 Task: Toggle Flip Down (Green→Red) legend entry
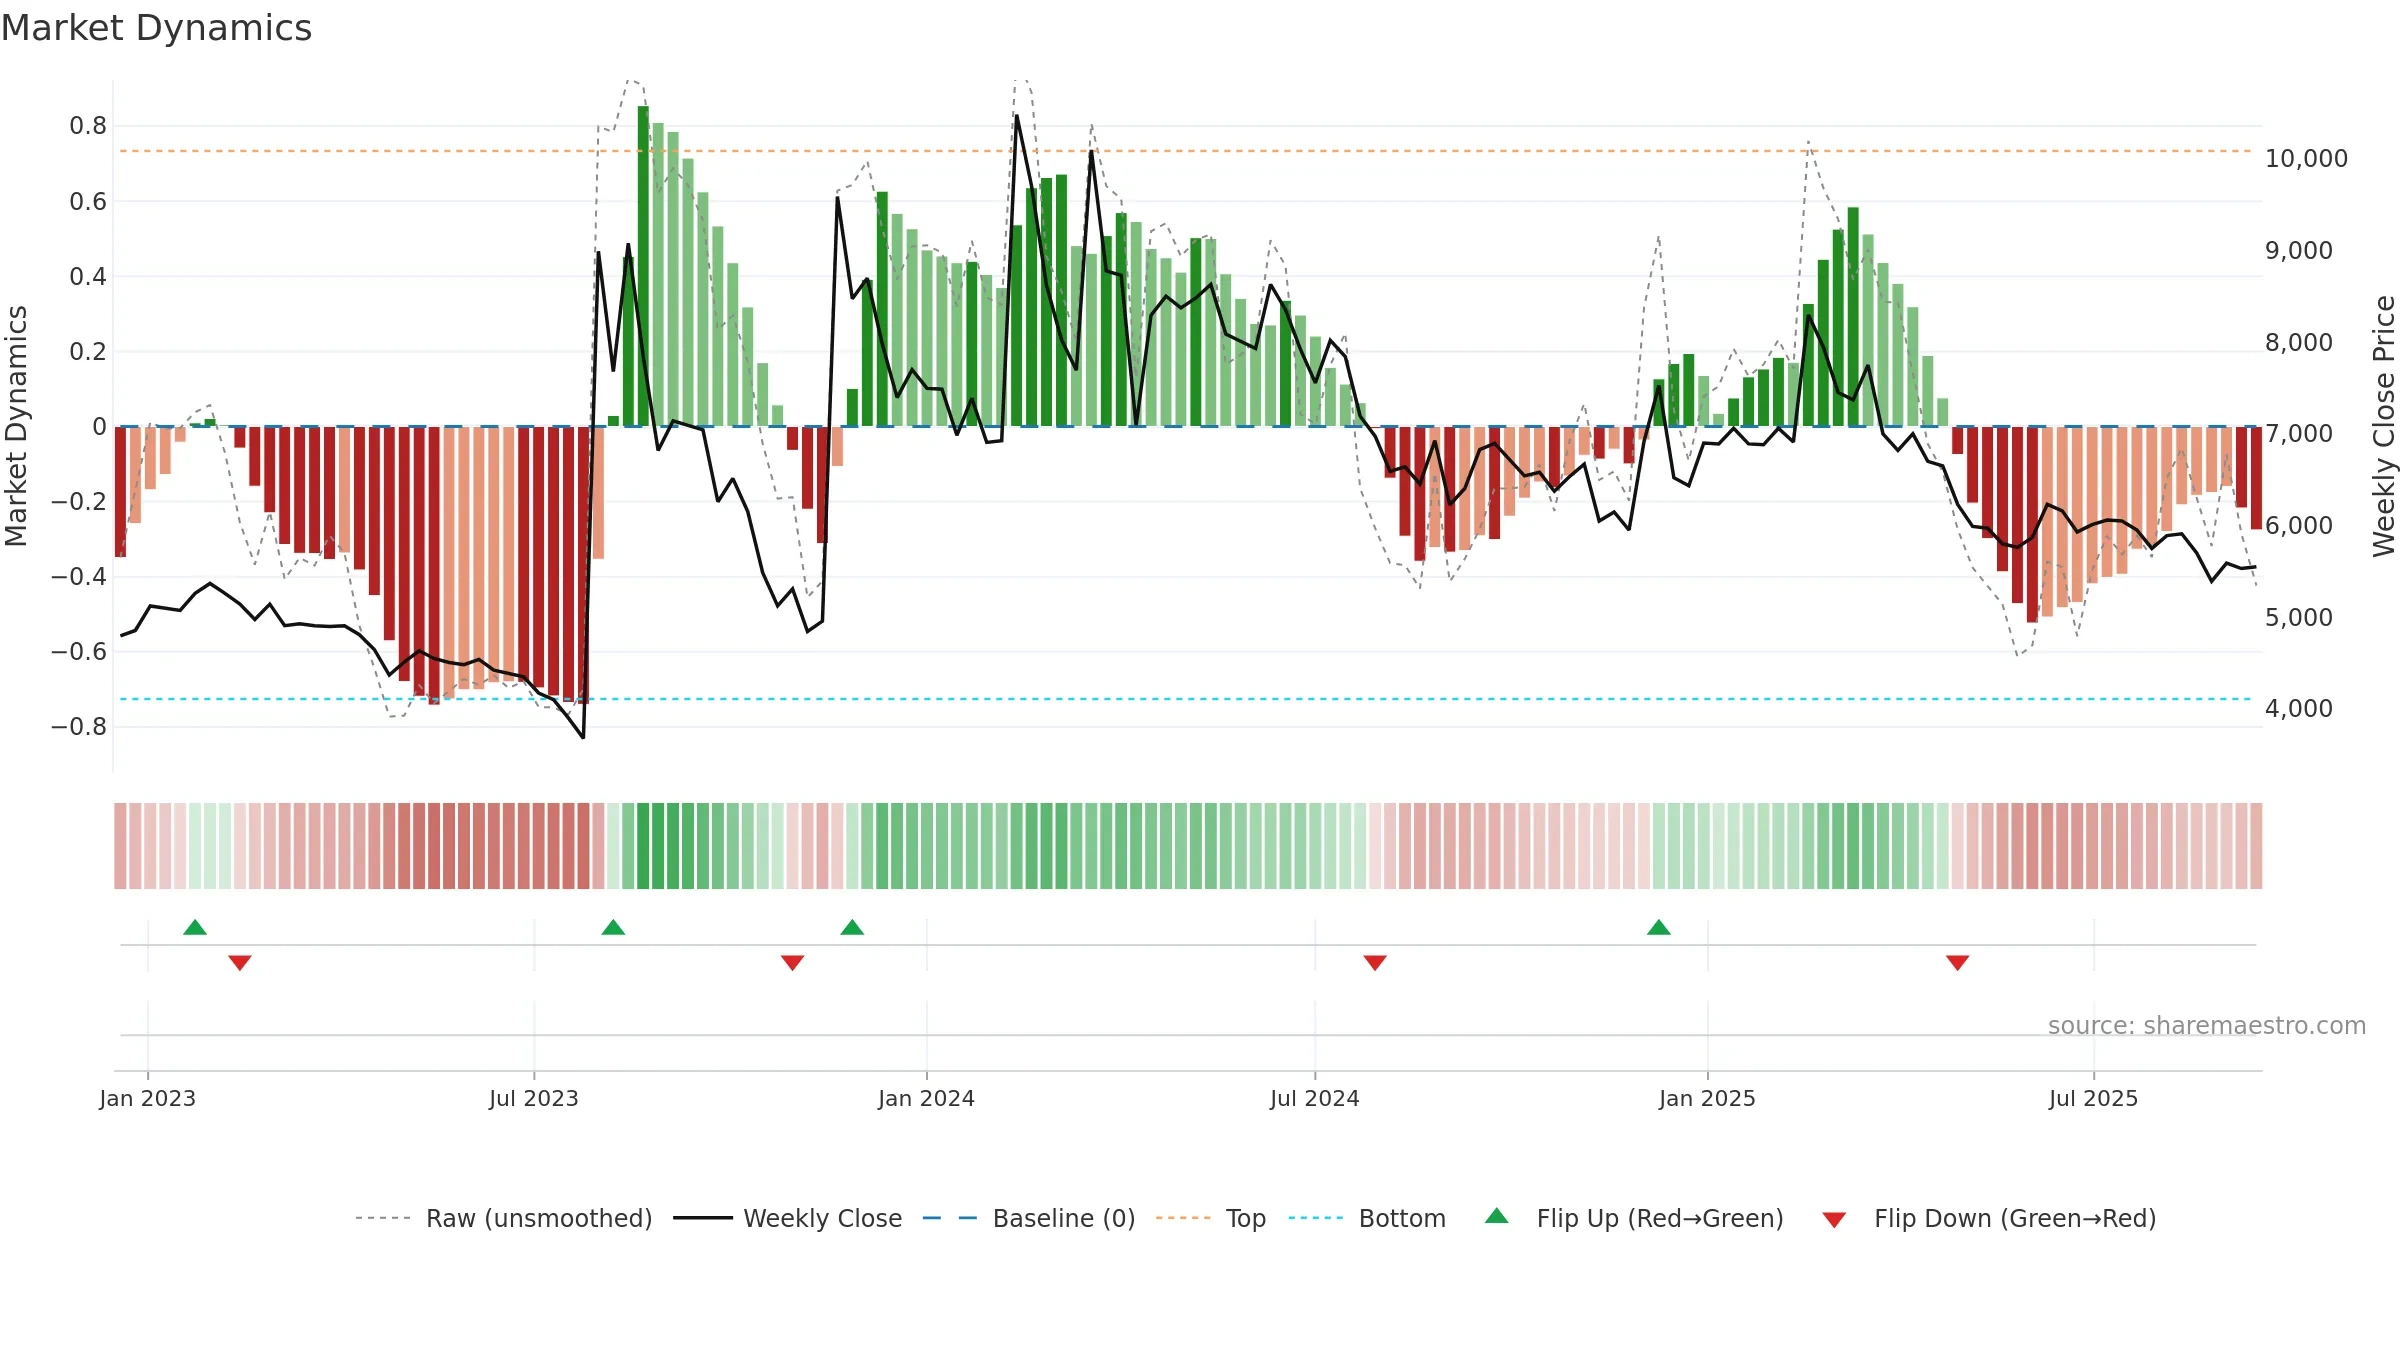click(1988, 1218)
